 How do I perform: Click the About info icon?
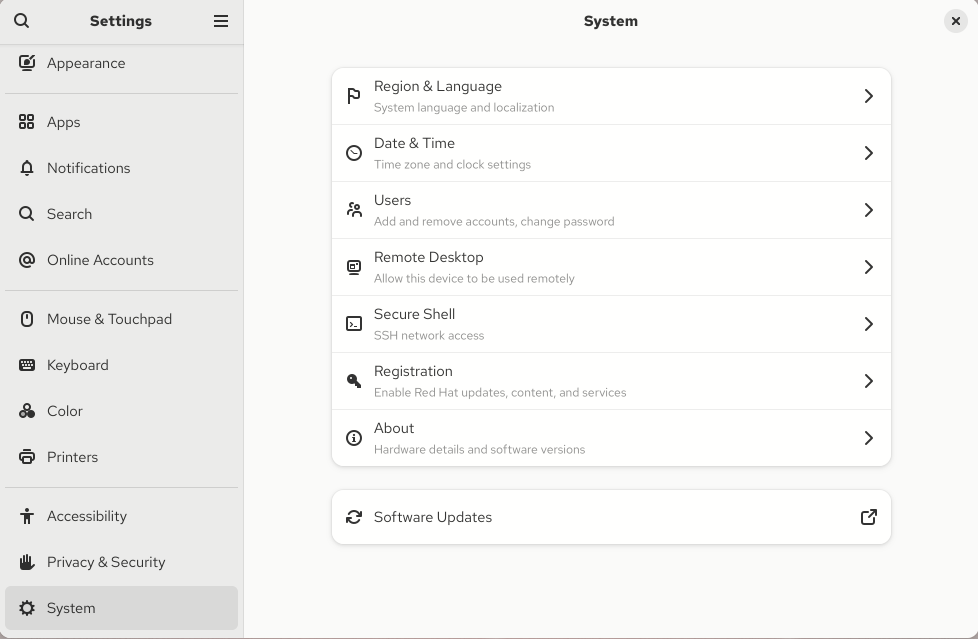(354, 438)
